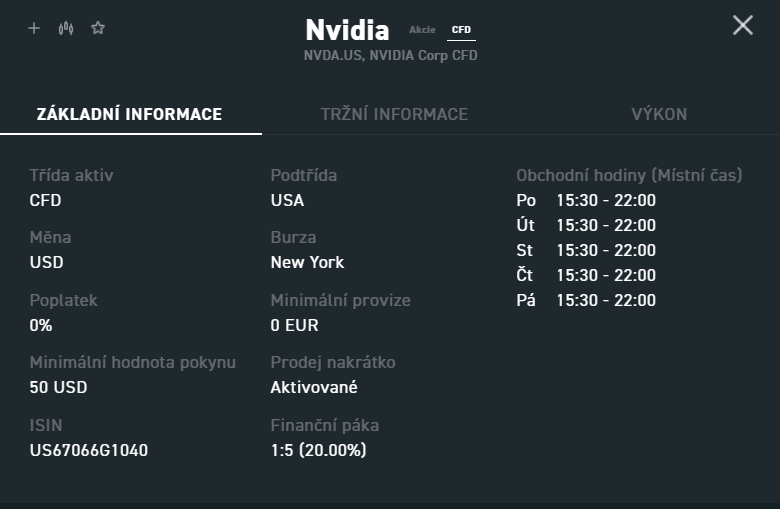Click the St trading hours row
780x509 pixels.
586,250
